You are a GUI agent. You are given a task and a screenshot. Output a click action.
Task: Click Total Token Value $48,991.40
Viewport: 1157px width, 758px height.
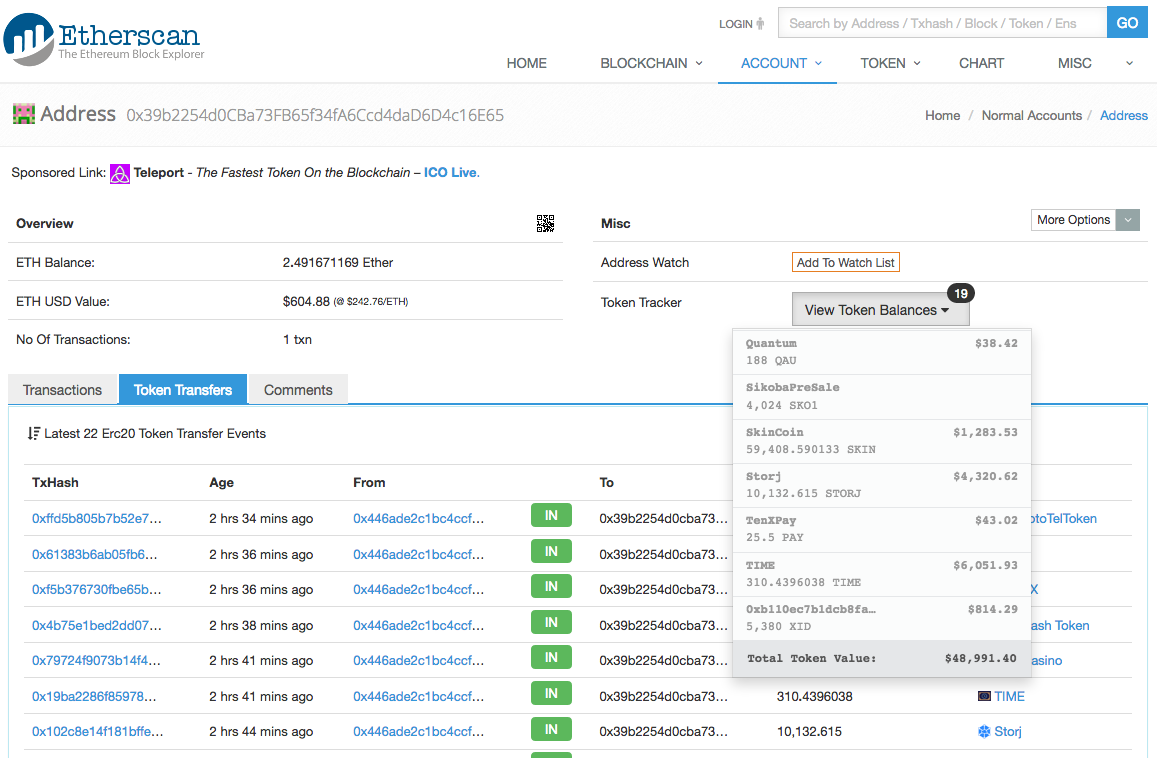[x=882, y=658]
